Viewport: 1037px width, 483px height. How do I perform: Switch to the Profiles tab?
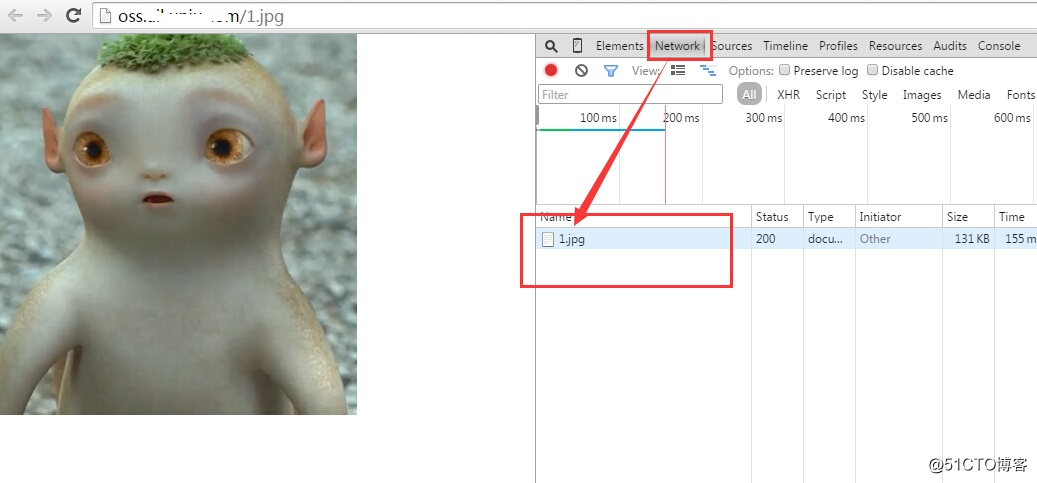tap(838, 46)
